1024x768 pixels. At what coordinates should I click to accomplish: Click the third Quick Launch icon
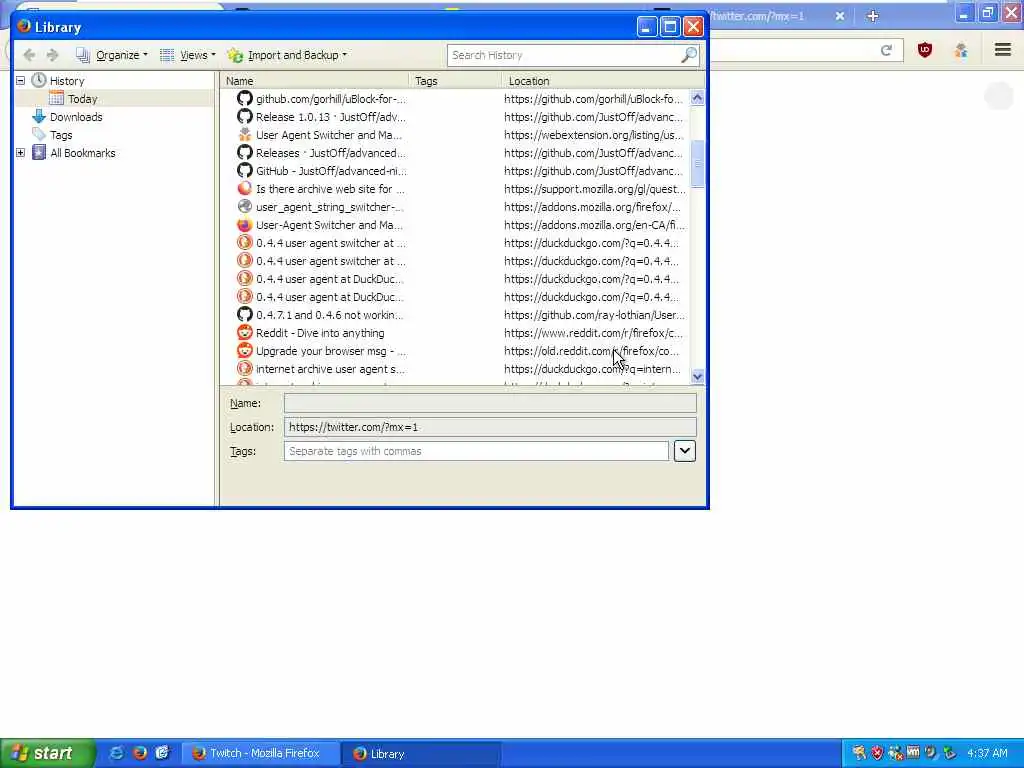point(162,753)
